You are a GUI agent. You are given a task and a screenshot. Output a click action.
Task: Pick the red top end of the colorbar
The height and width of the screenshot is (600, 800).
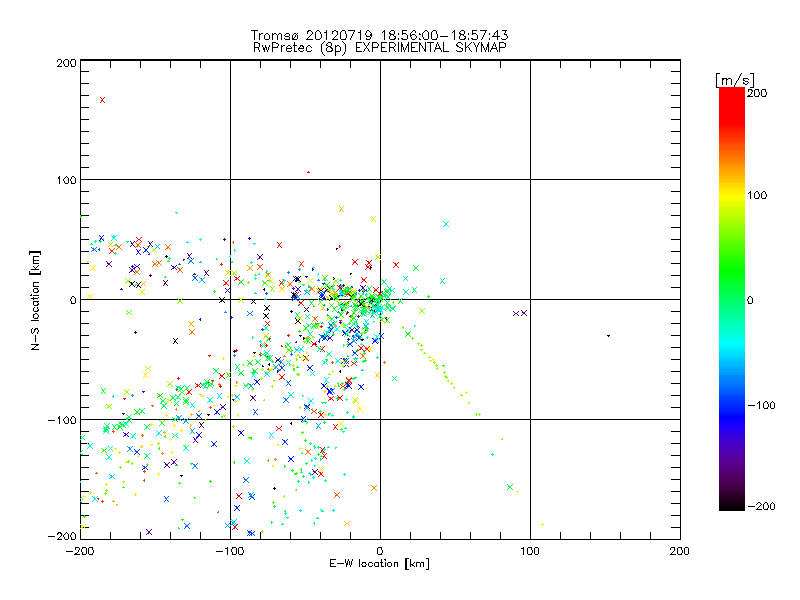pyautogui.click(x=731, y=94)
